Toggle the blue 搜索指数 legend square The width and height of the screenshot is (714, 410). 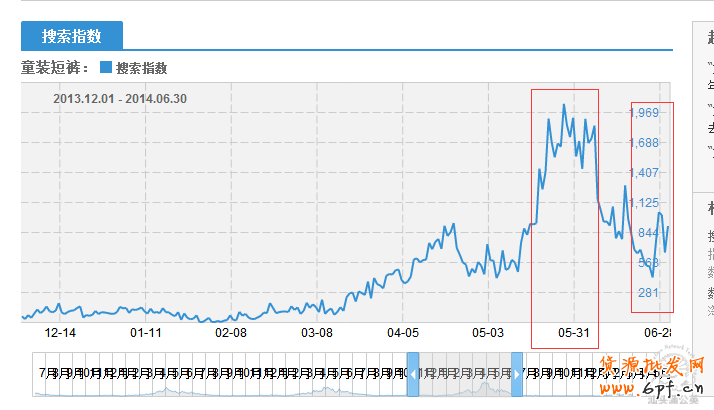pos(105,68)
